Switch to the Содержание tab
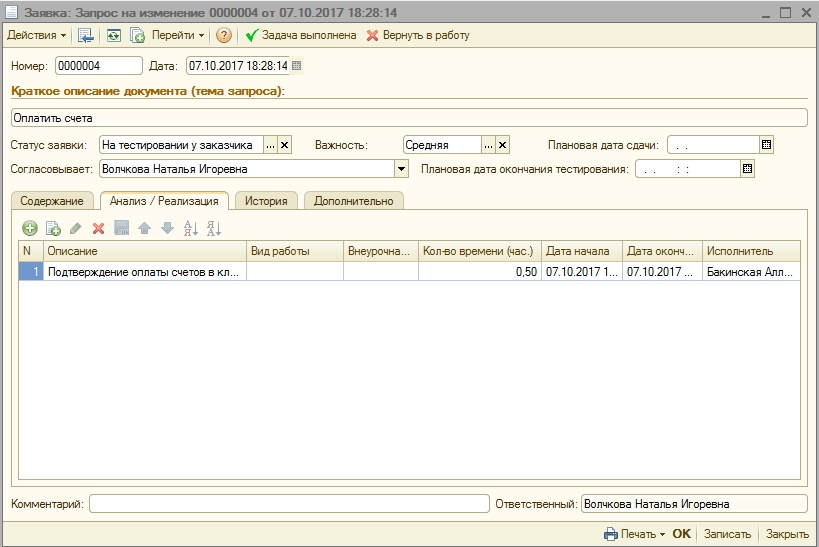The width and height of the screenshot is (819, 547). point(52,201)
